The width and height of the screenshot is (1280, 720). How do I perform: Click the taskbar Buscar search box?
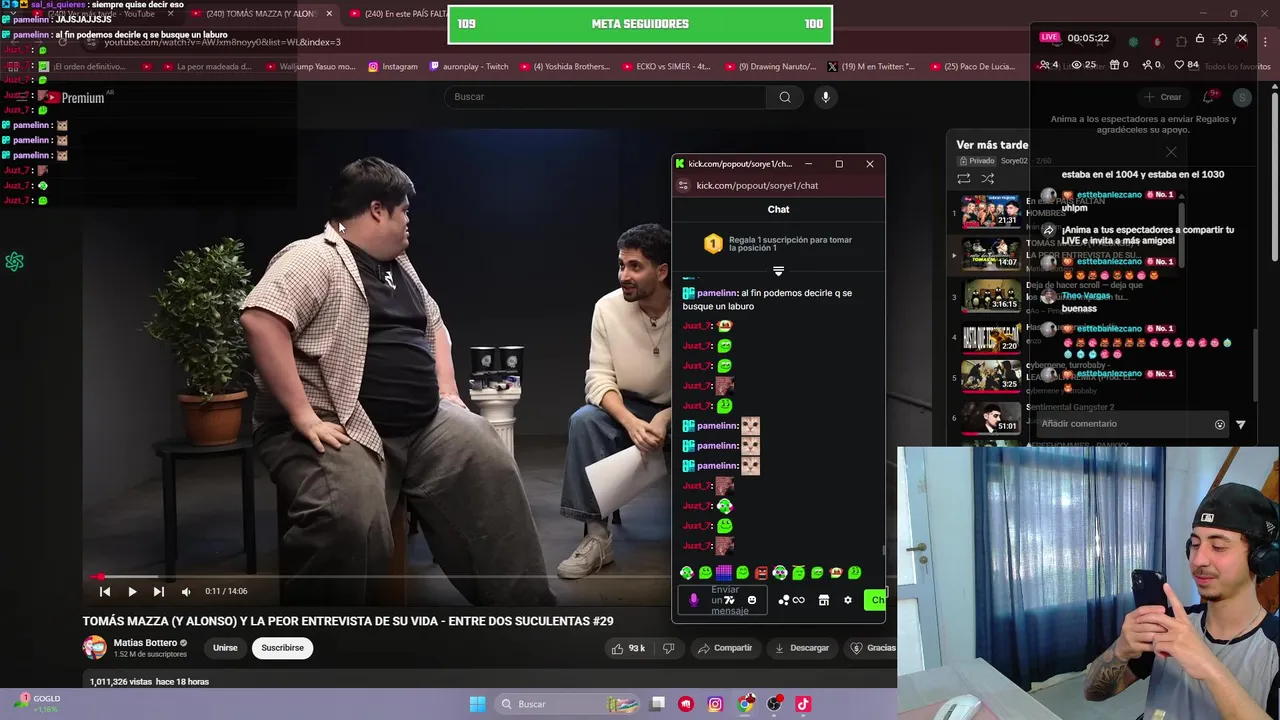565,704
